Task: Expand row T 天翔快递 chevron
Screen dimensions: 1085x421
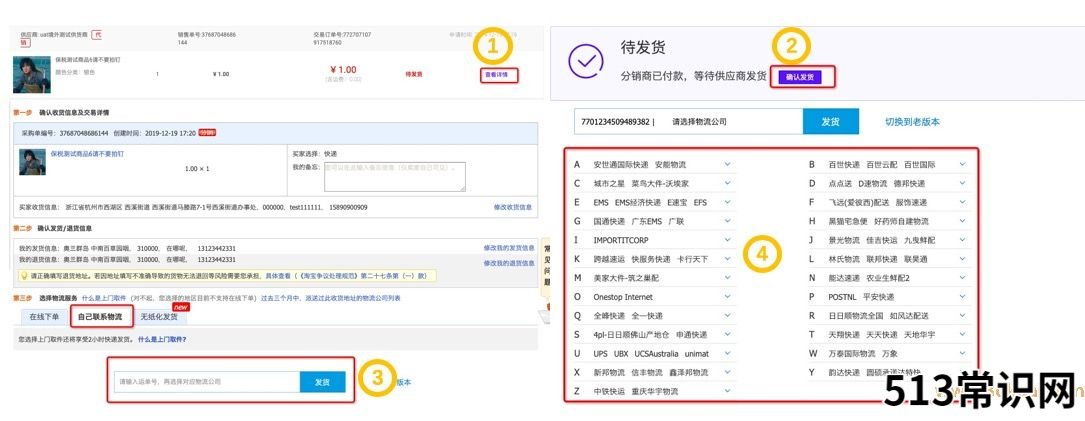Action: point(963,334)
